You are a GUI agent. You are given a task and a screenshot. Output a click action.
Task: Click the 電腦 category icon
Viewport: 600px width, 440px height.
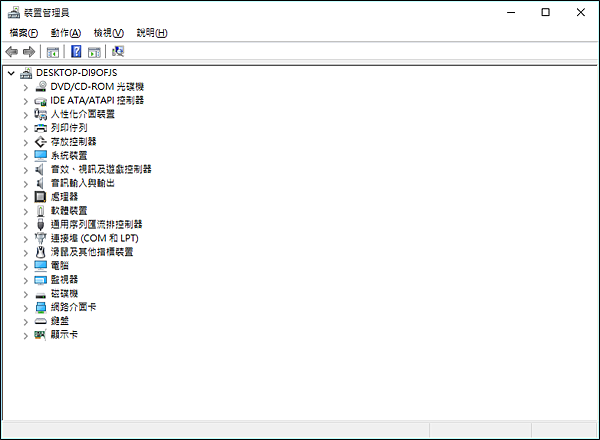41,266
